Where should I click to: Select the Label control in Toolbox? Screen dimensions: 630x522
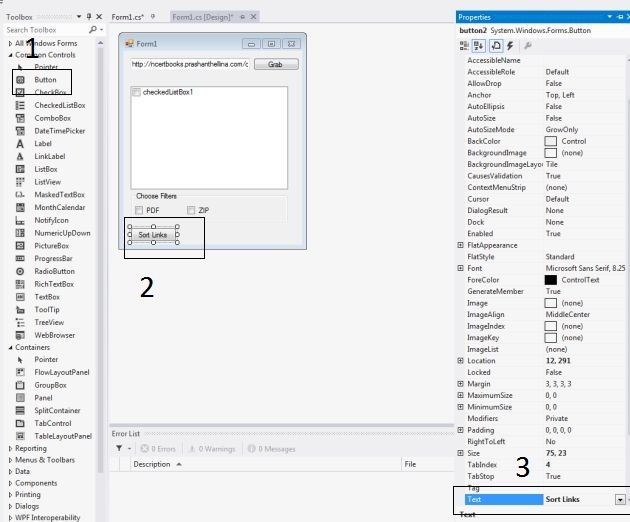click(43, 144)
